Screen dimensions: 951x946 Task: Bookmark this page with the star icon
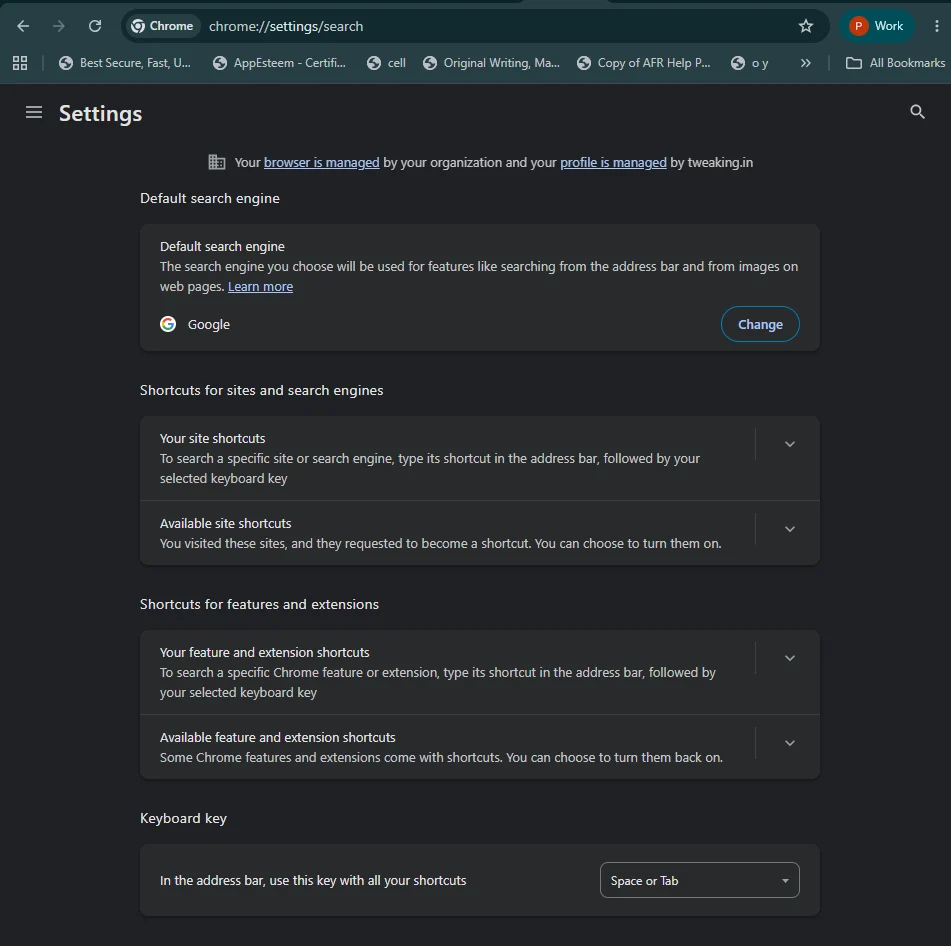coord(805,26)
